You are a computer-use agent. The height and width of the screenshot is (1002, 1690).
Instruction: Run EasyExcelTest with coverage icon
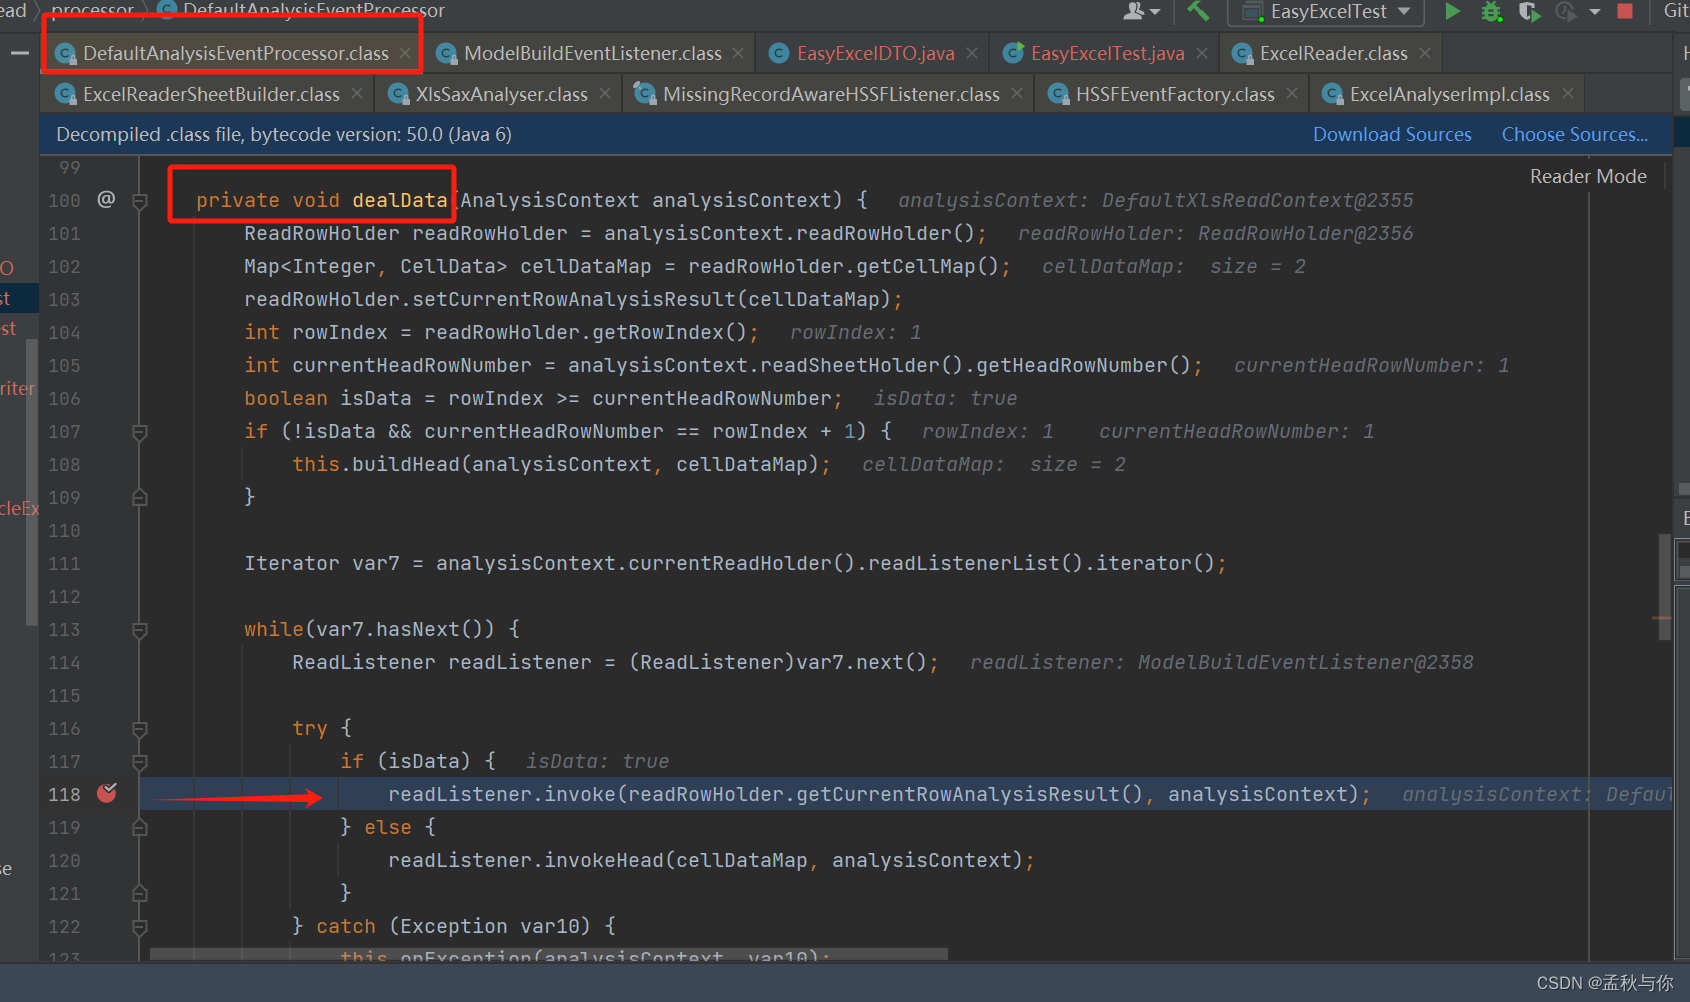1530,11
